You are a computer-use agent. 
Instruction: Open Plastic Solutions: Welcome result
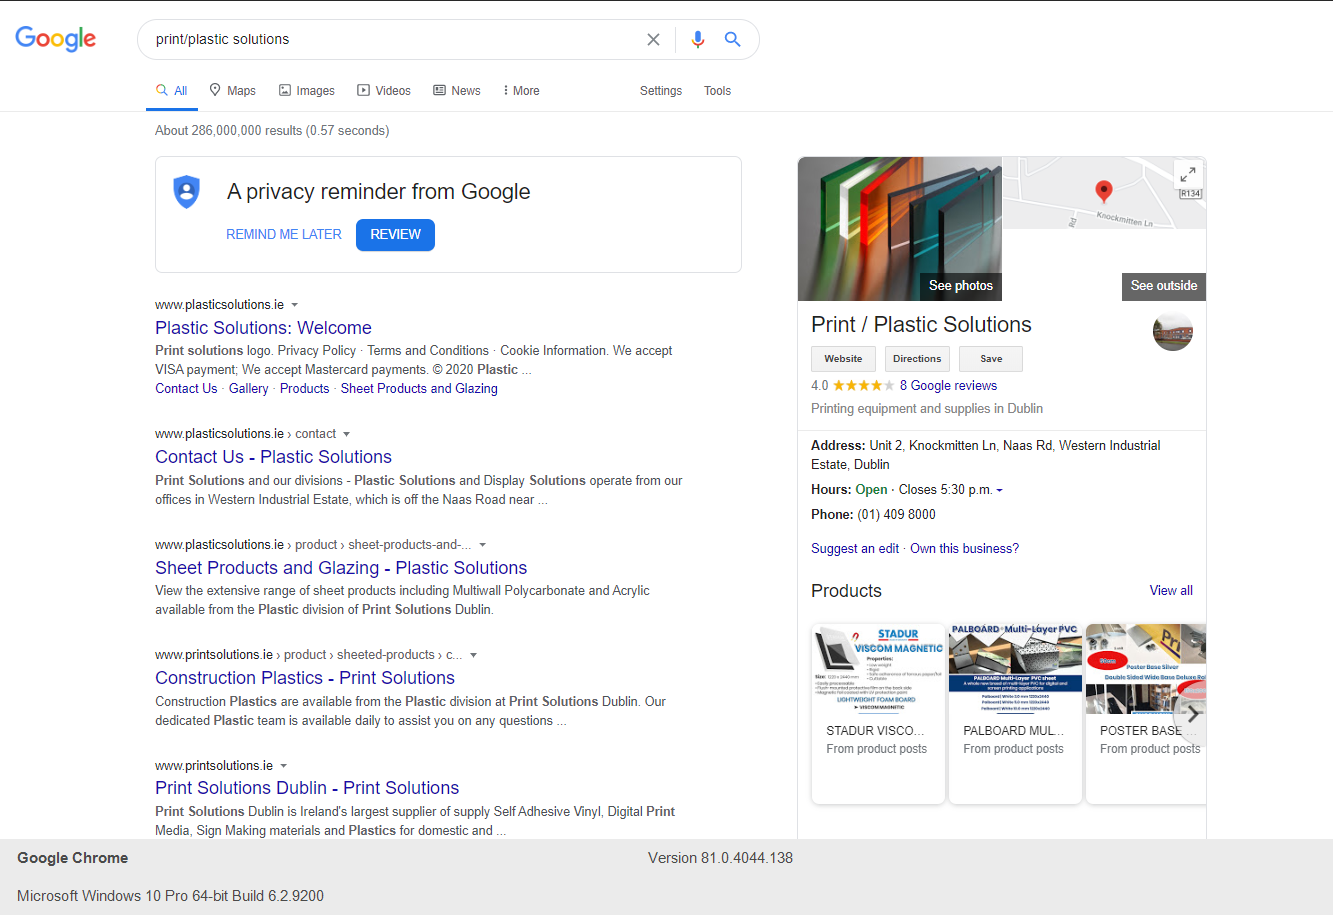(x=263, y=328)
